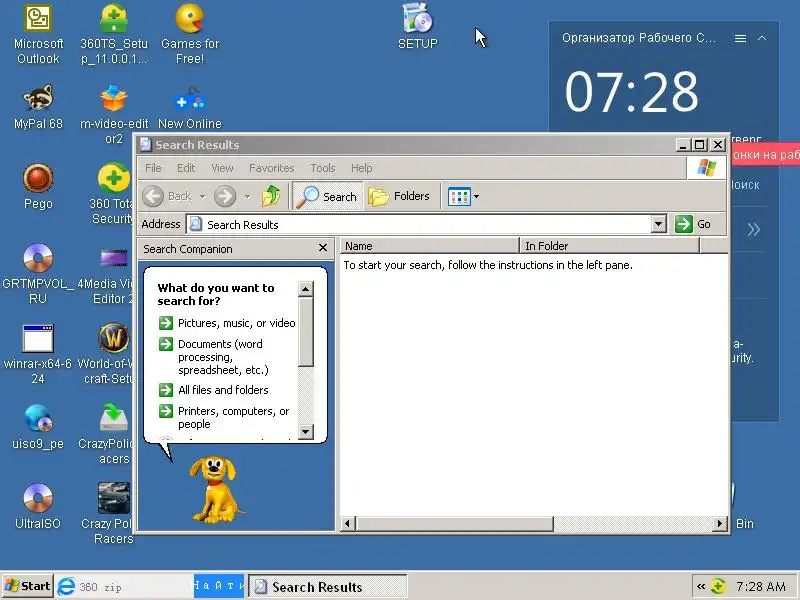Expand the Back history dropdown arrow
This screenshot has height=600, width=800.
click(203, 196)
